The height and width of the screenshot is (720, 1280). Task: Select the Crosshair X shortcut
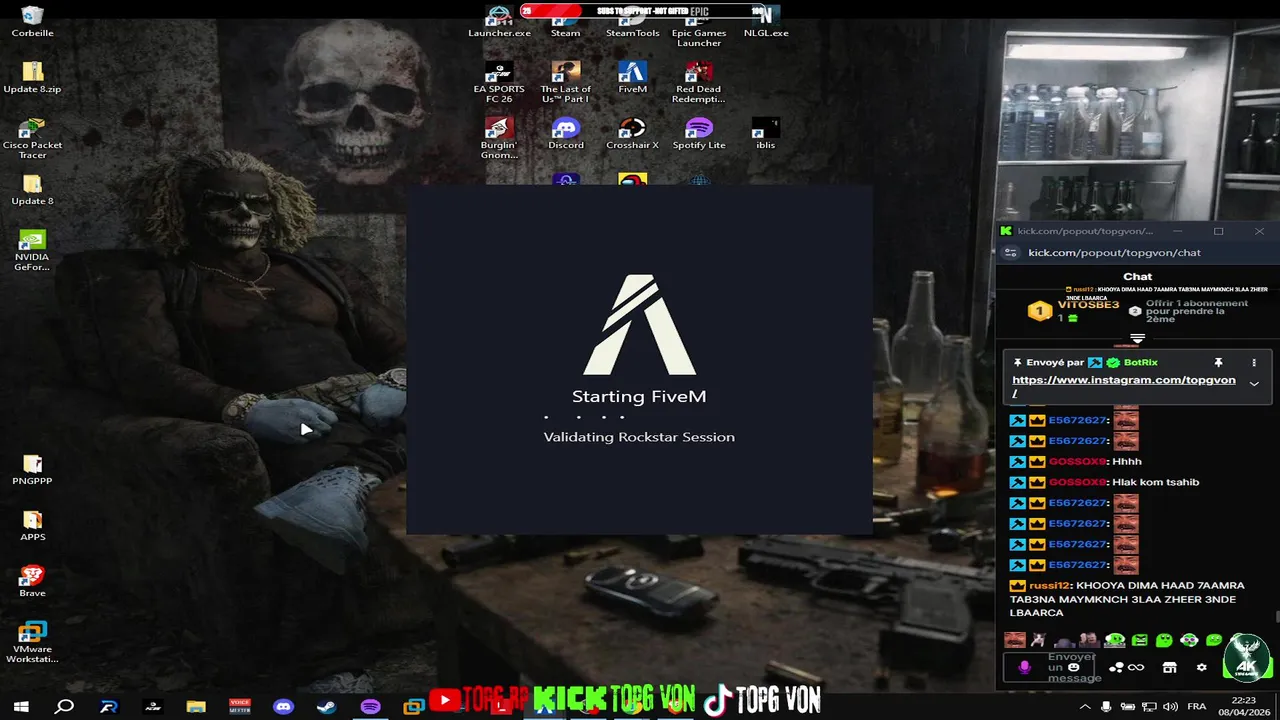(x=632, y=133)
